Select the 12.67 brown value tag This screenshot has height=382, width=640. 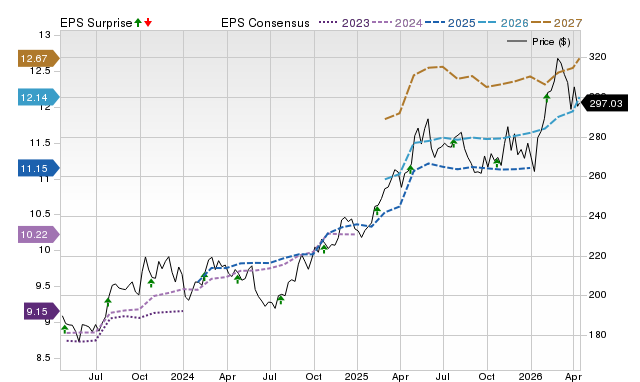[39, 58]
